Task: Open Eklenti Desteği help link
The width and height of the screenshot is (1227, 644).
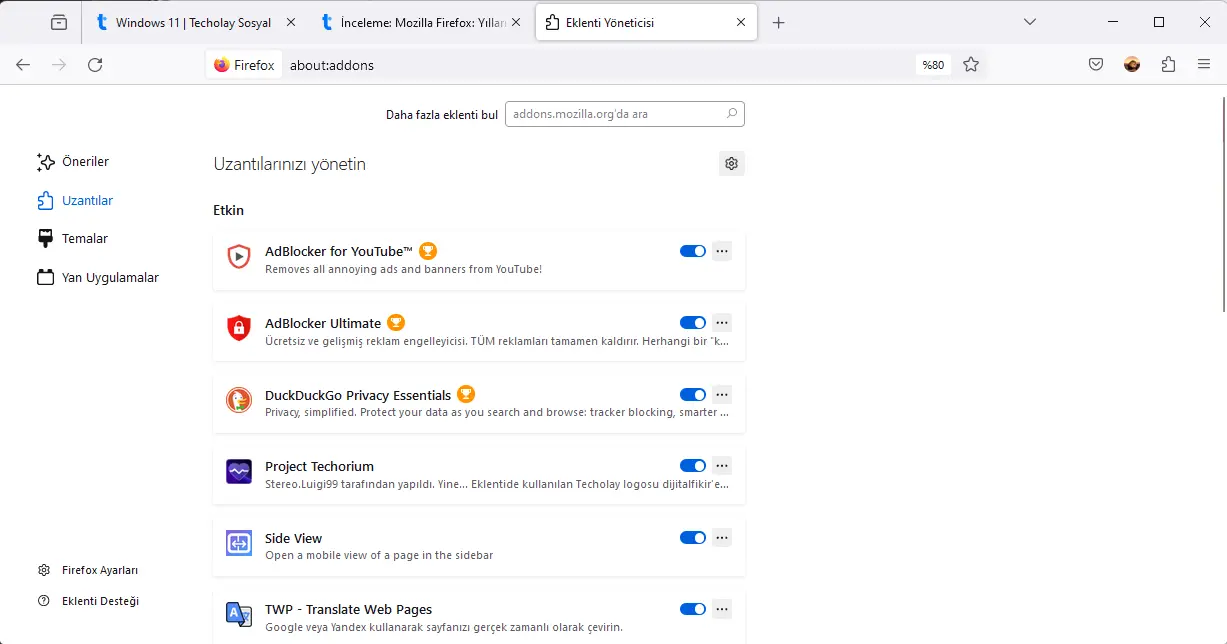Action: [88, 601]
